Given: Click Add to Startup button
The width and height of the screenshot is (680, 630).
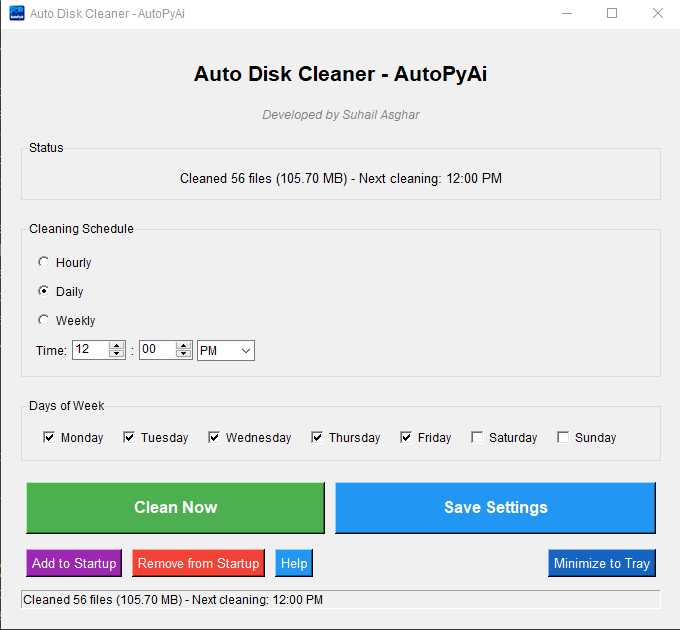Looking at the screenshot, I should point(74,563).
